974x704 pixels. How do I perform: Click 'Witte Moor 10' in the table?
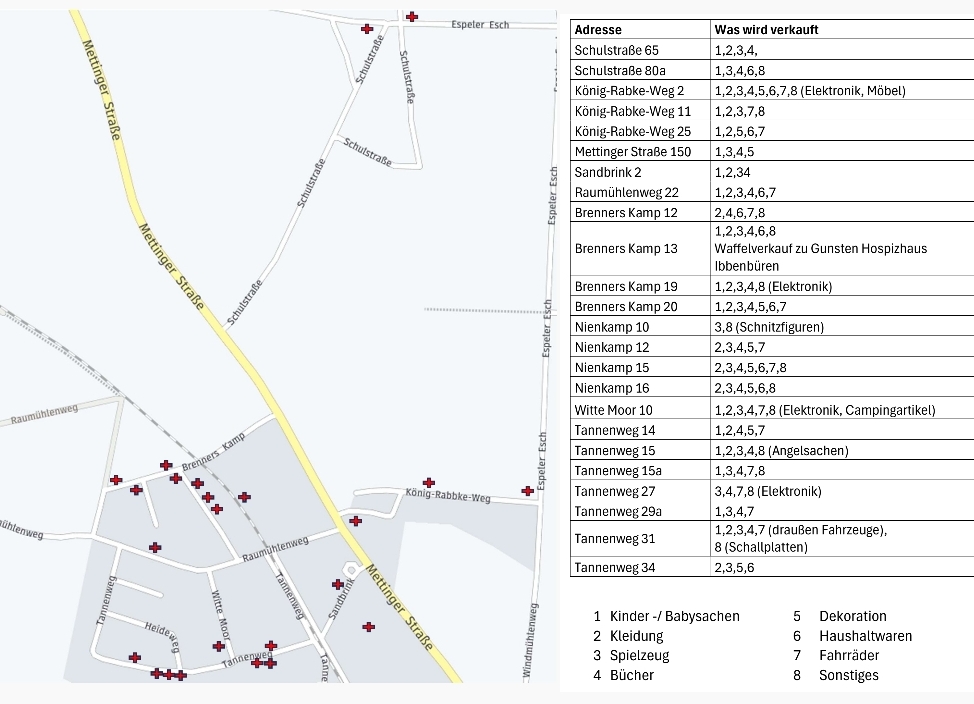[x=640, y=410]
